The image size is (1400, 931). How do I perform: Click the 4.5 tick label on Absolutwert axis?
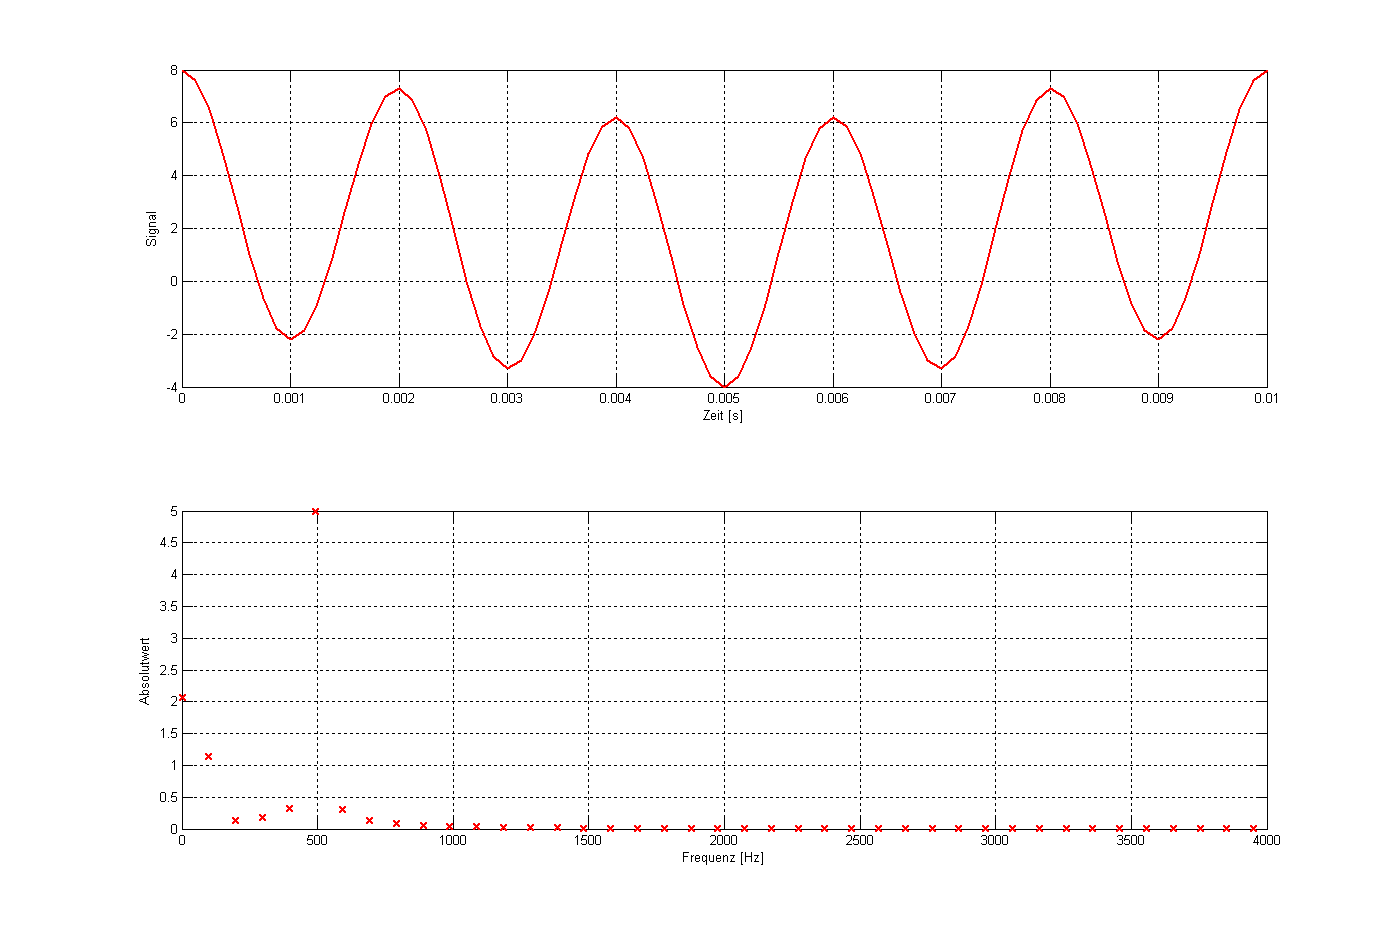coord(170,543)
